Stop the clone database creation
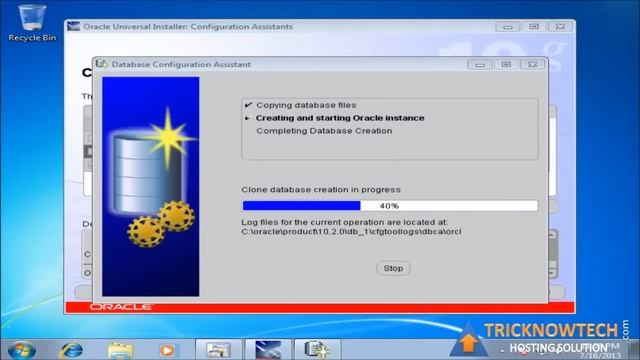This screenshot has width=640, height=360. click(x=393, y=268)
